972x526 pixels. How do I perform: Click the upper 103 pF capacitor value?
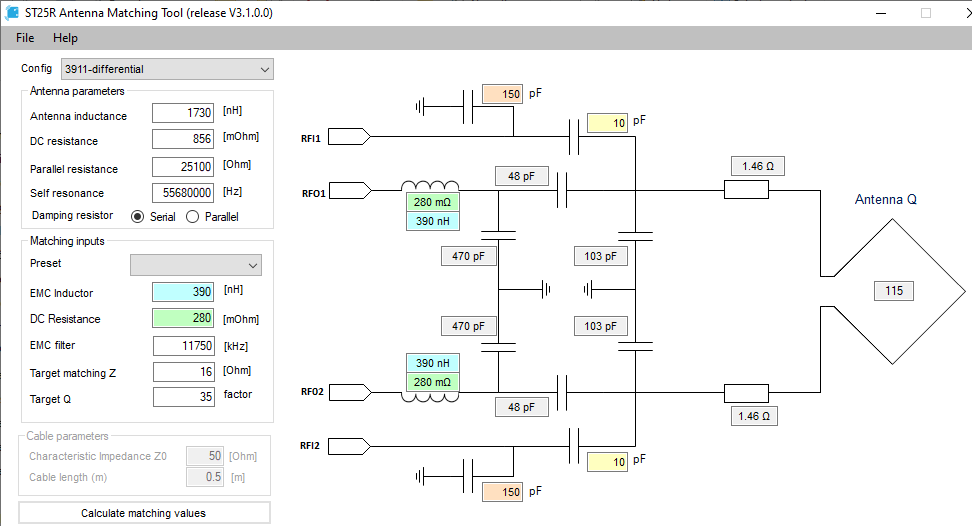point(601,256)
